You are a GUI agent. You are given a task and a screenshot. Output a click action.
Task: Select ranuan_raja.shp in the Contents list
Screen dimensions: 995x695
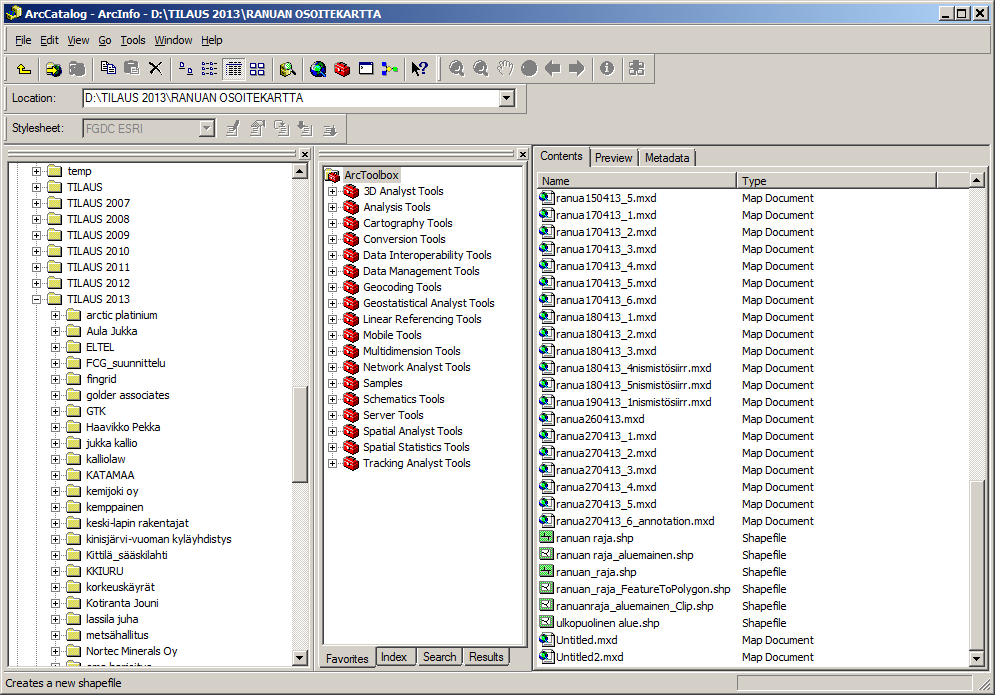pos(596,572)
